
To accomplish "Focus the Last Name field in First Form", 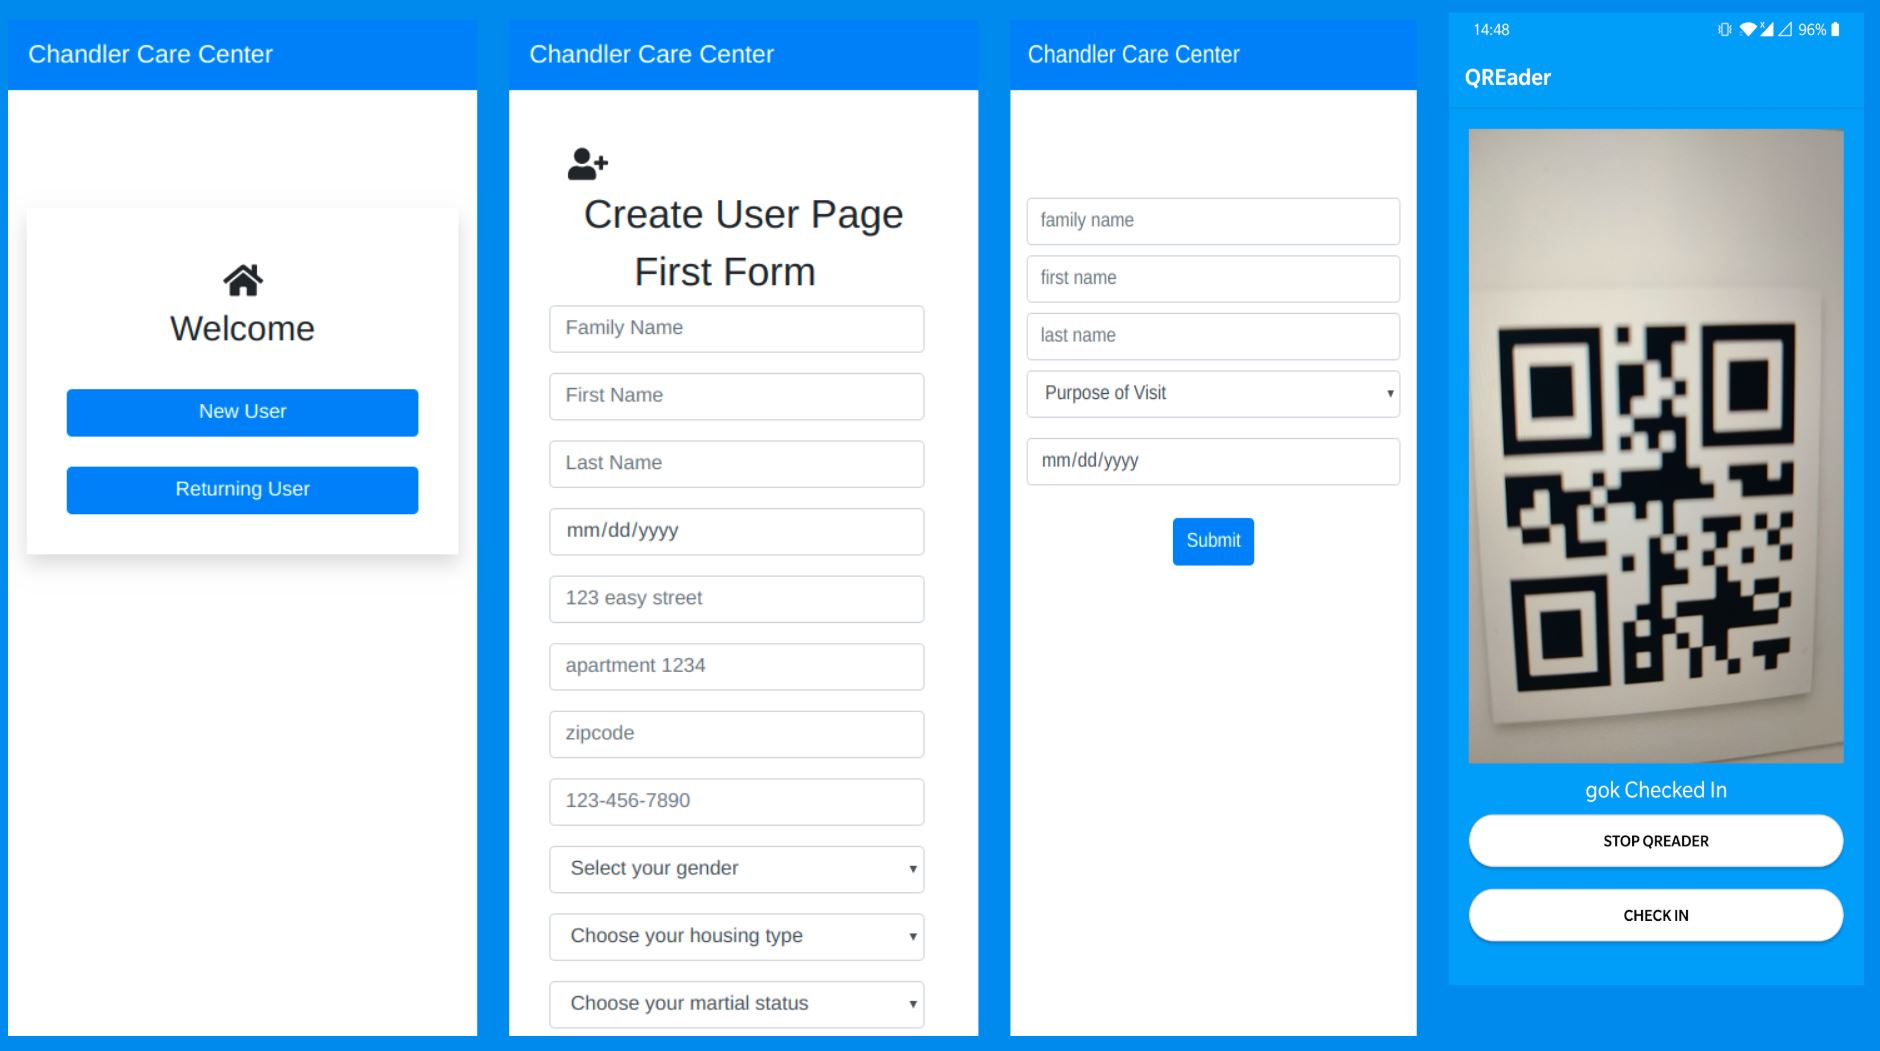I will tap(736, 464).
